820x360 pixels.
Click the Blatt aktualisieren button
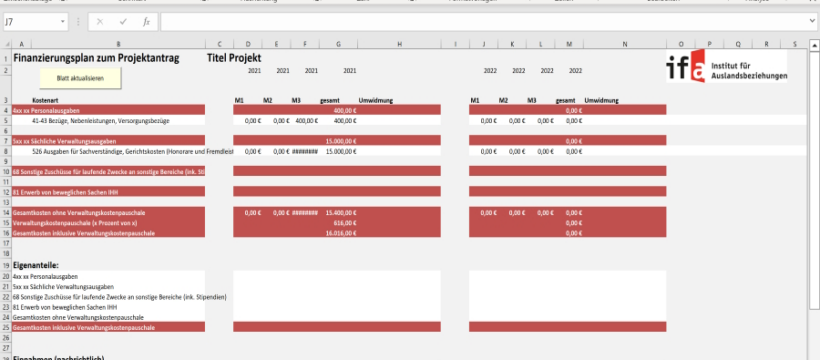coord(80,78)
